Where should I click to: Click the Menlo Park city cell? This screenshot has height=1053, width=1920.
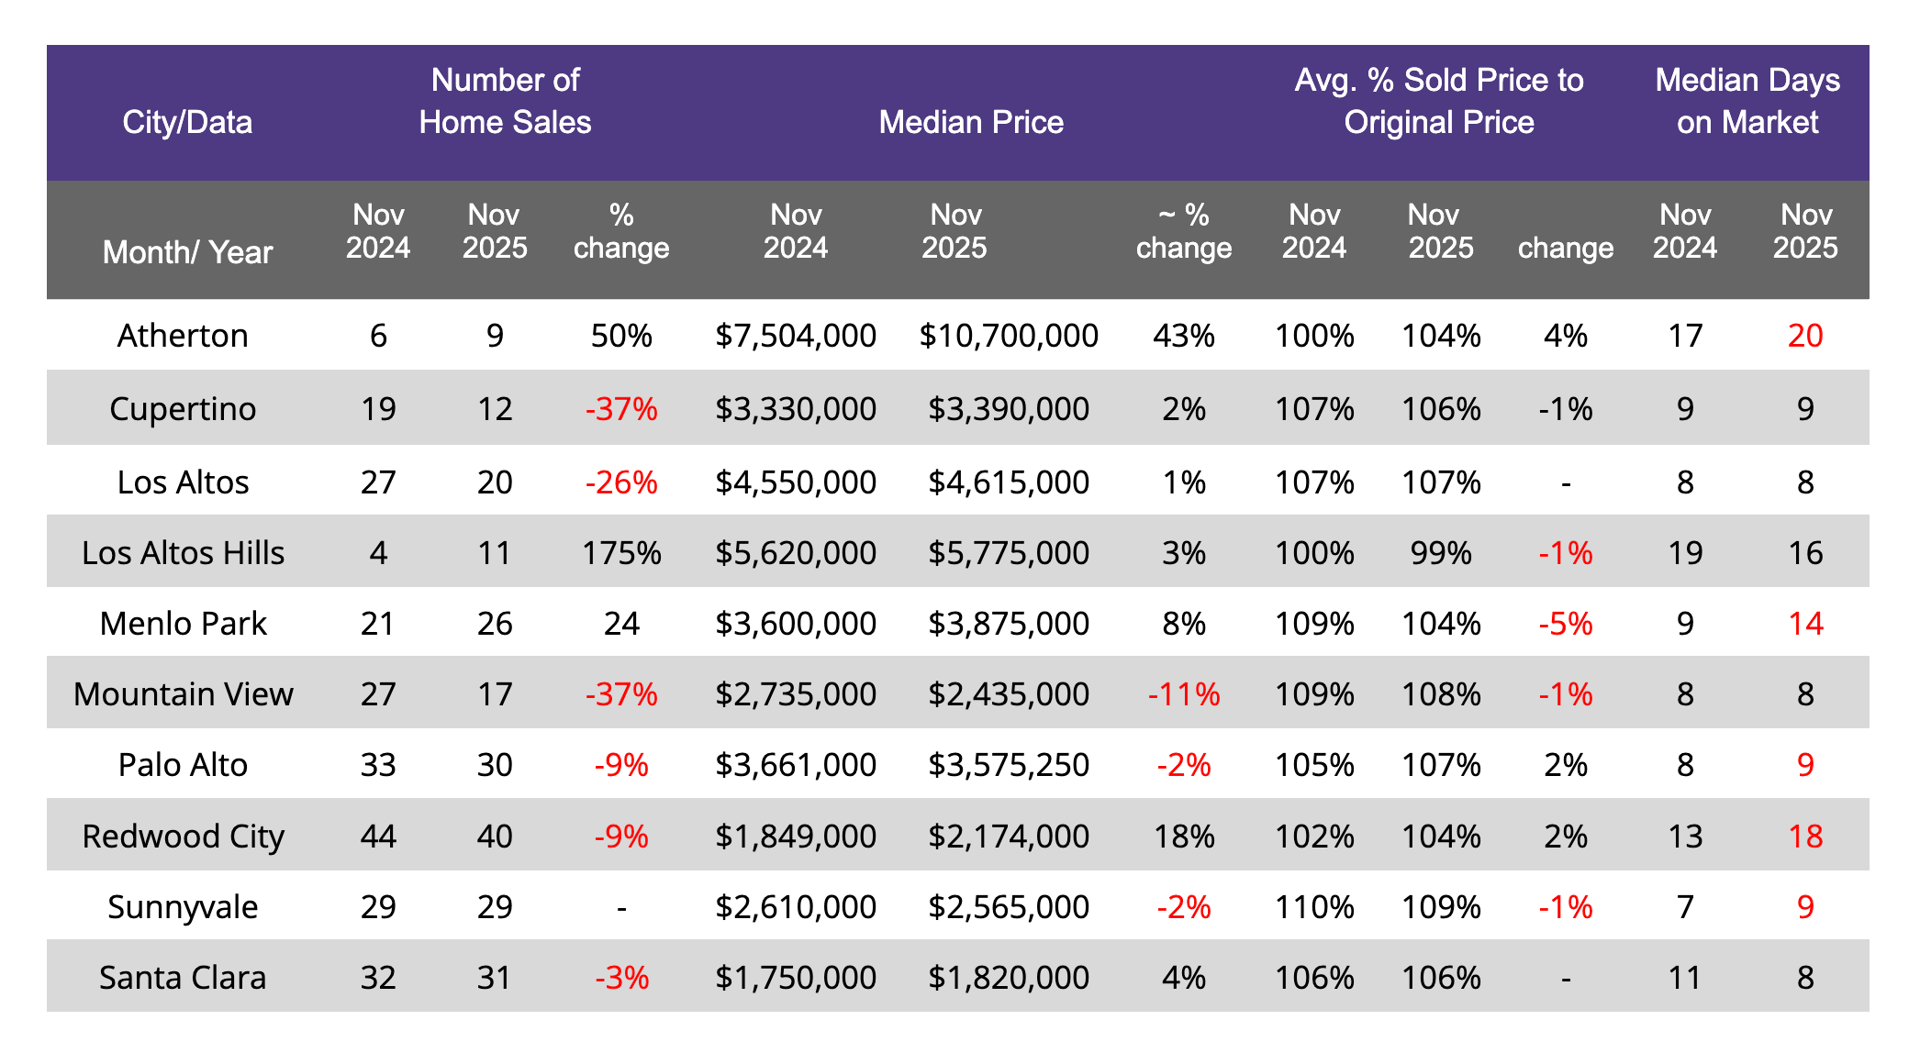(x=182, y=623)
